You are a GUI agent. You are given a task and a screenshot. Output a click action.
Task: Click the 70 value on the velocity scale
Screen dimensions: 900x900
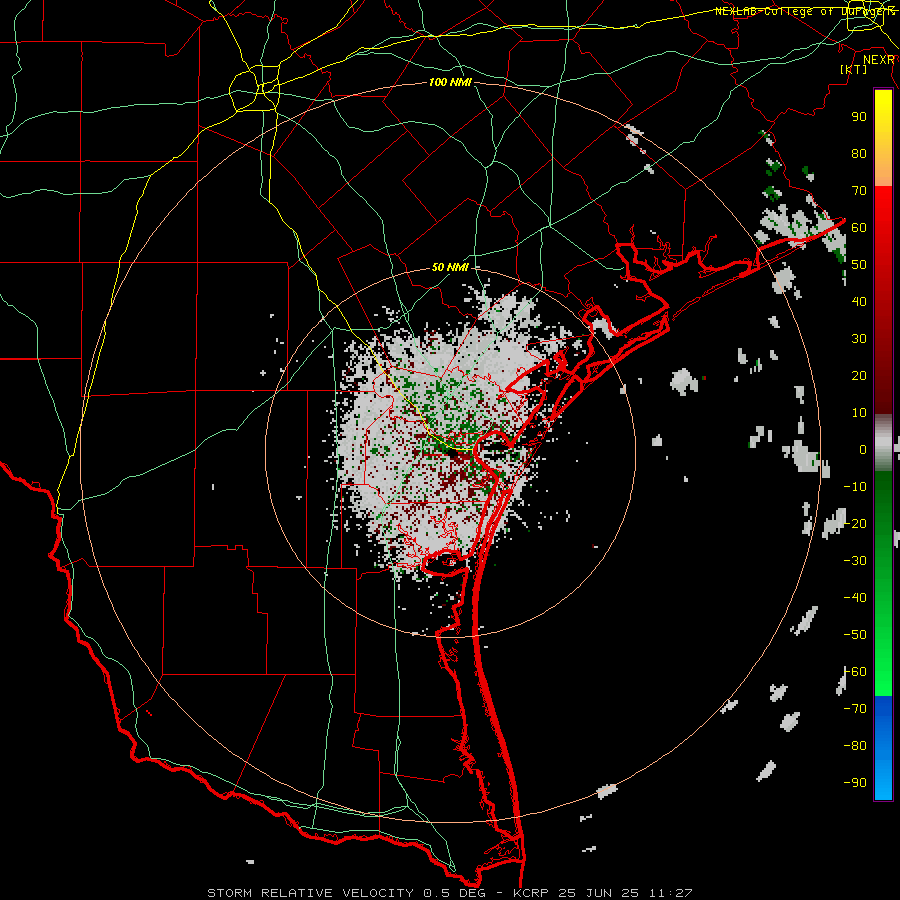(859, 191)
